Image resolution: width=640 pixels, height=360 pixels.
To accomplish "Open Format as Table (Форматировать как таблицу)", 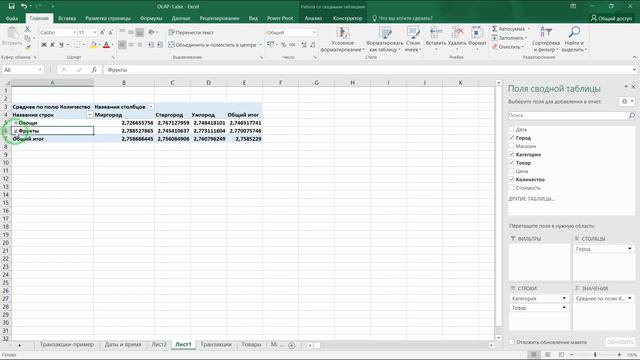I will (x=384, y=40).
